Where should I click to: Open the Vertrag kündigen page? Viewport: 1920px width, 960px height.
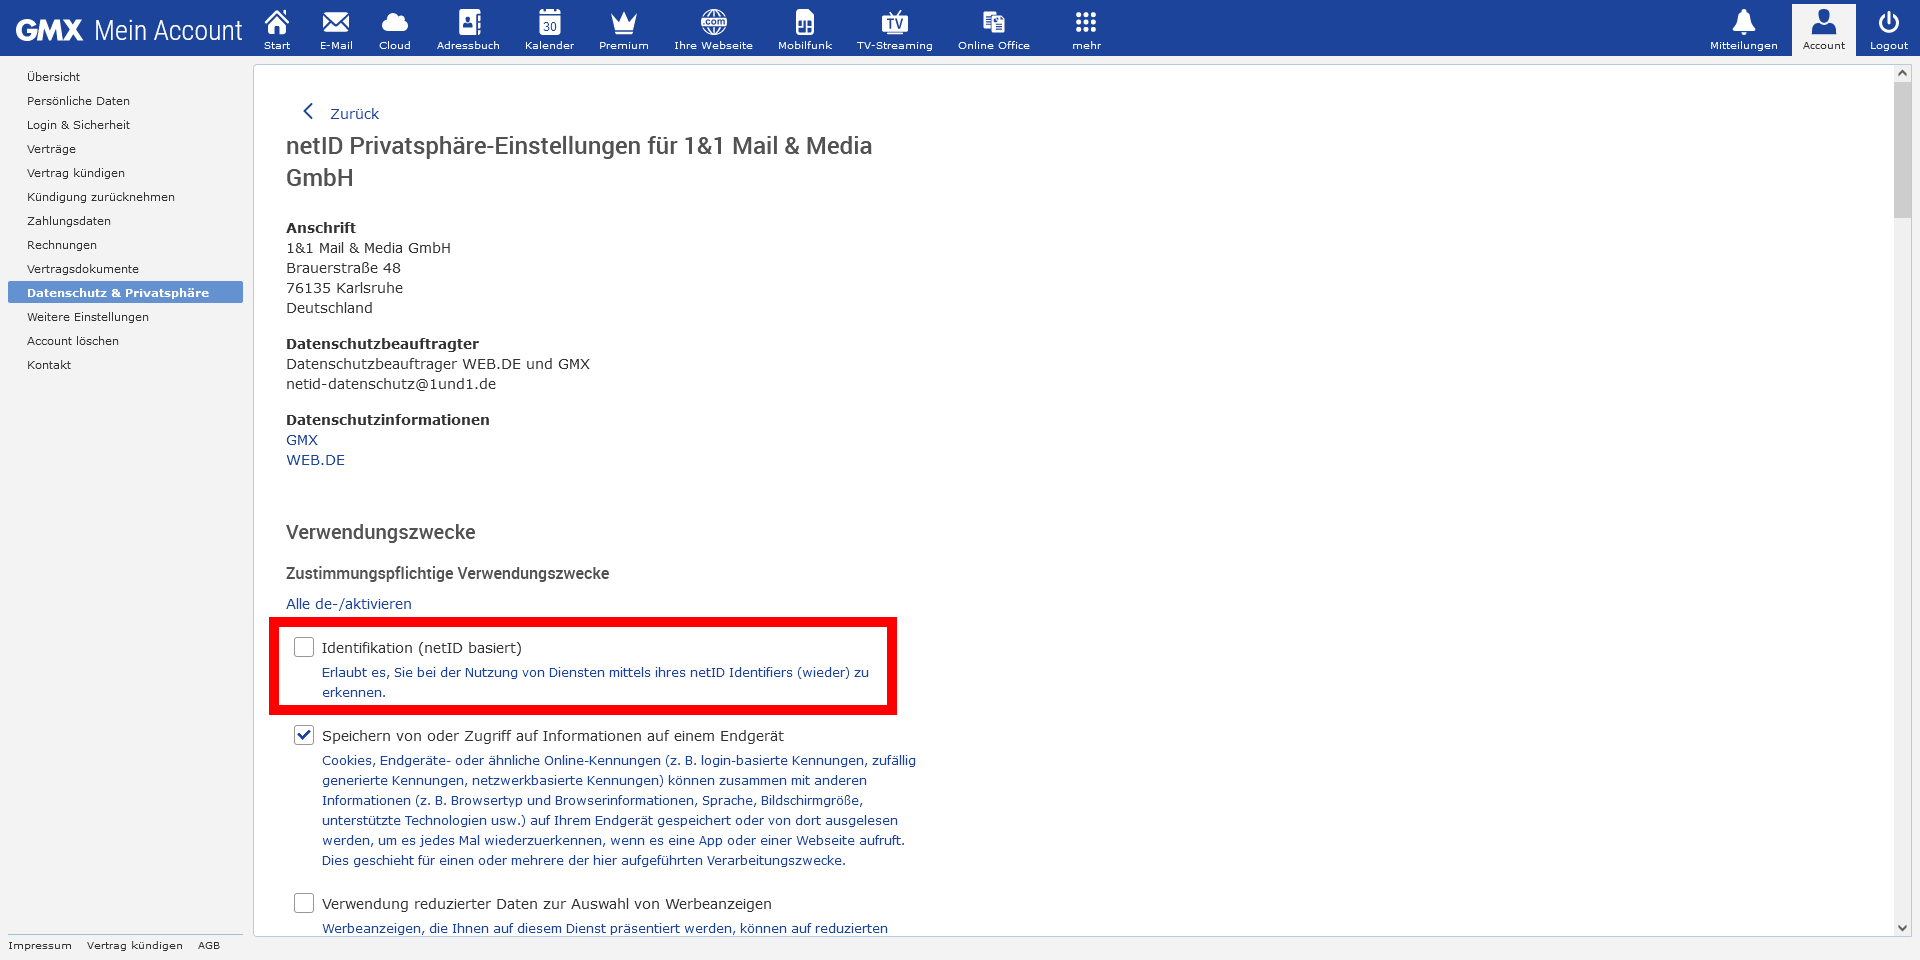tap(75, 172)
